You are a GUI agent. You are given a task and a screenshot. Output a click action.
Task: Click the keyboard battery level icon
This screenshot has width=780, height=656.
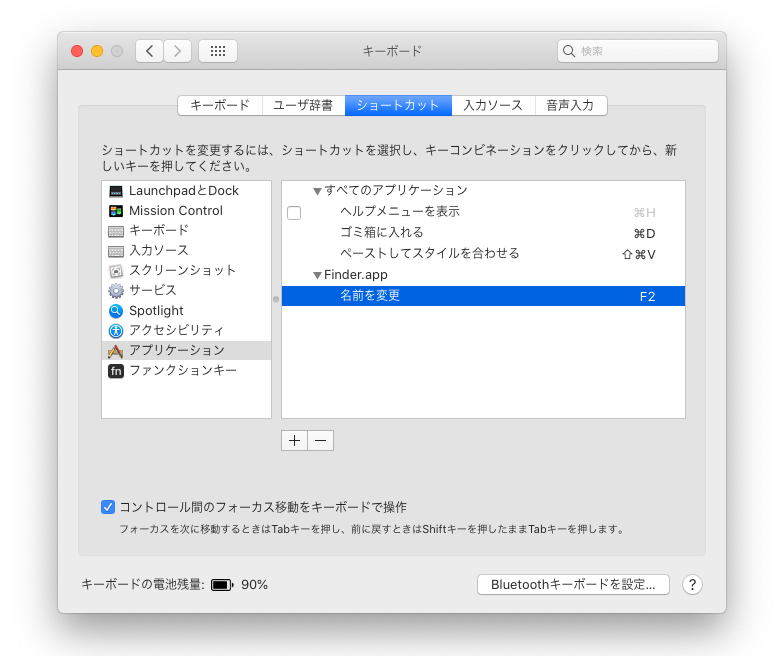click(x=222, y=585)
